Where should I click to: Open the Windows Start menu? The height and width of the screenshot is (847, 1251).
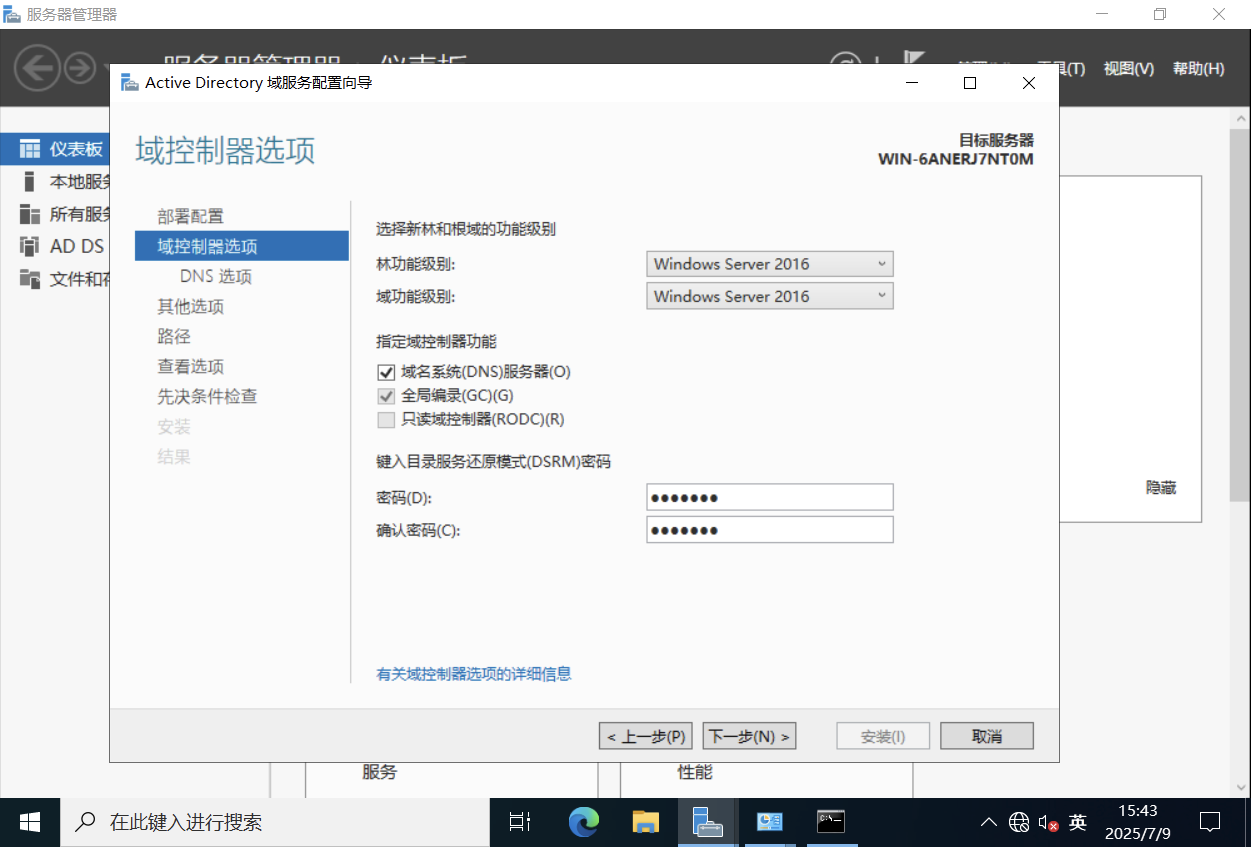[x=30, y=822]
